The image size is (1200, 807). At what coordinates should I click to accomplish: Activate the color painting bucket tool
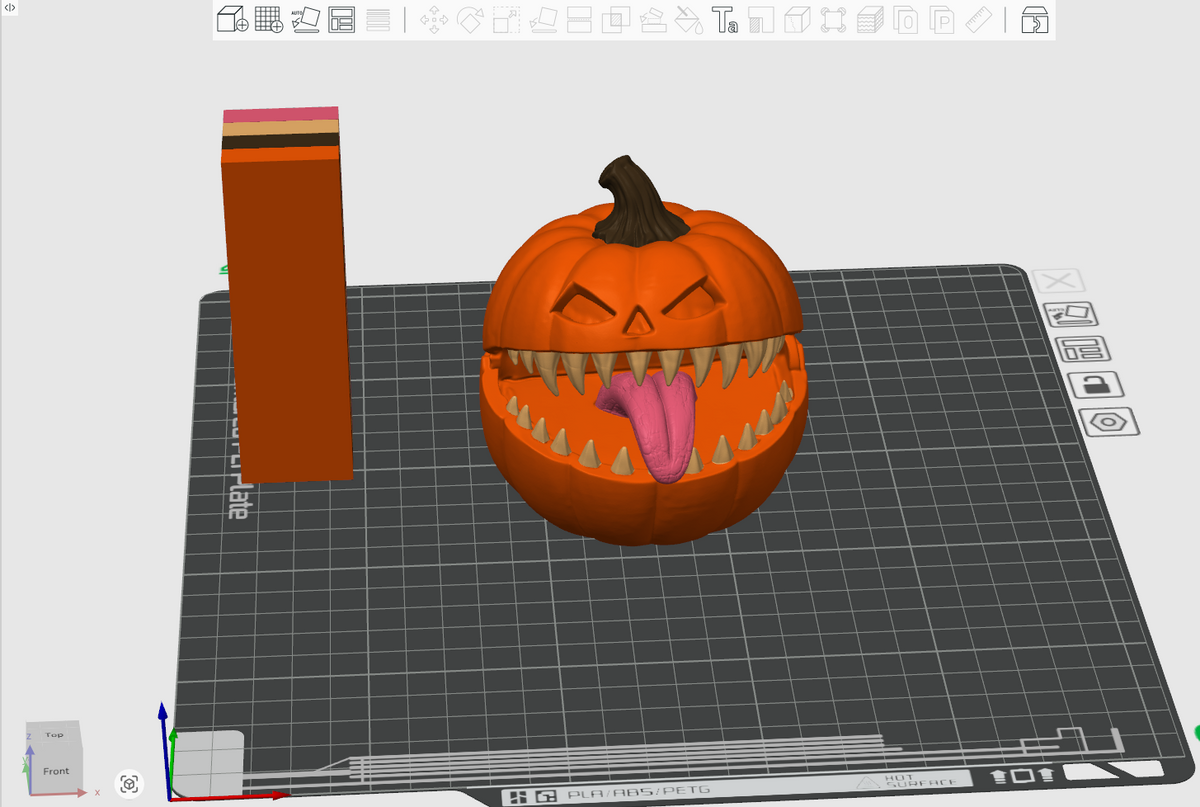688,20
